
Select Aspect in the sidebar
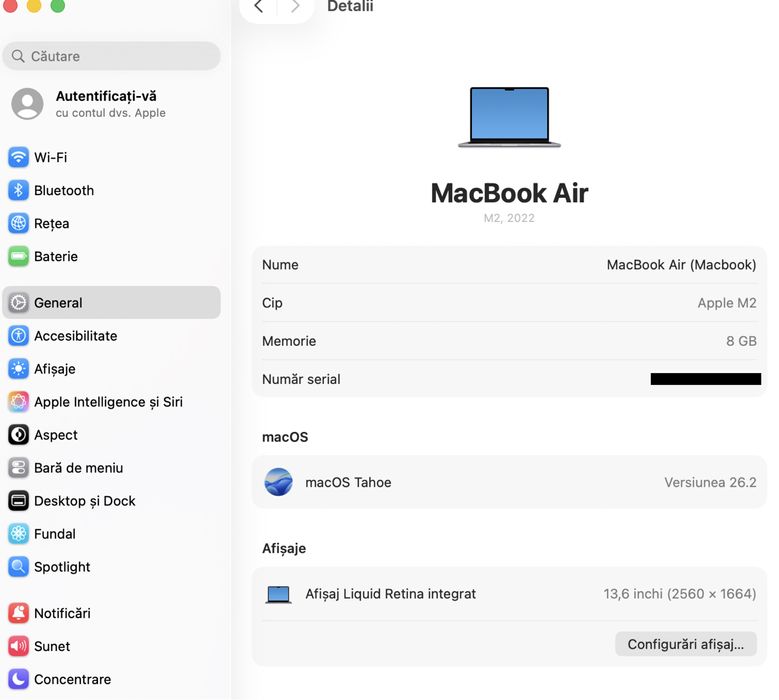[111, 435]
